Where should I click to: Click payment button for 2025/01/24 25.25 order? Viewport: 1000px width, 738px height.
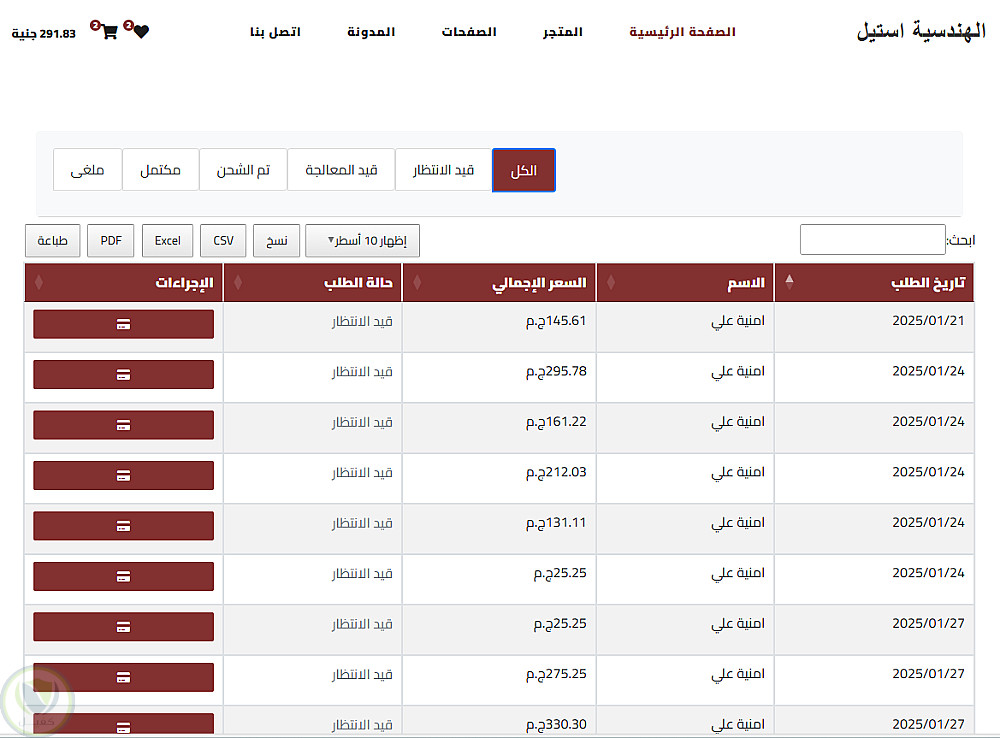(124, 576)
